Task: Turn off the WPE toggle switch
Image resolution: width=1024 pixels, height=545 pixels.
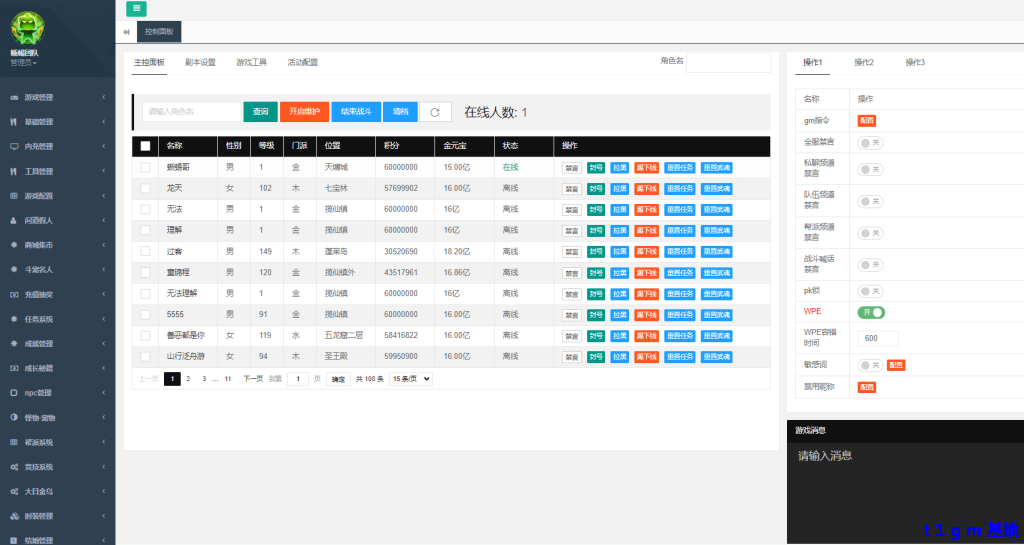Action: (872, 312)
